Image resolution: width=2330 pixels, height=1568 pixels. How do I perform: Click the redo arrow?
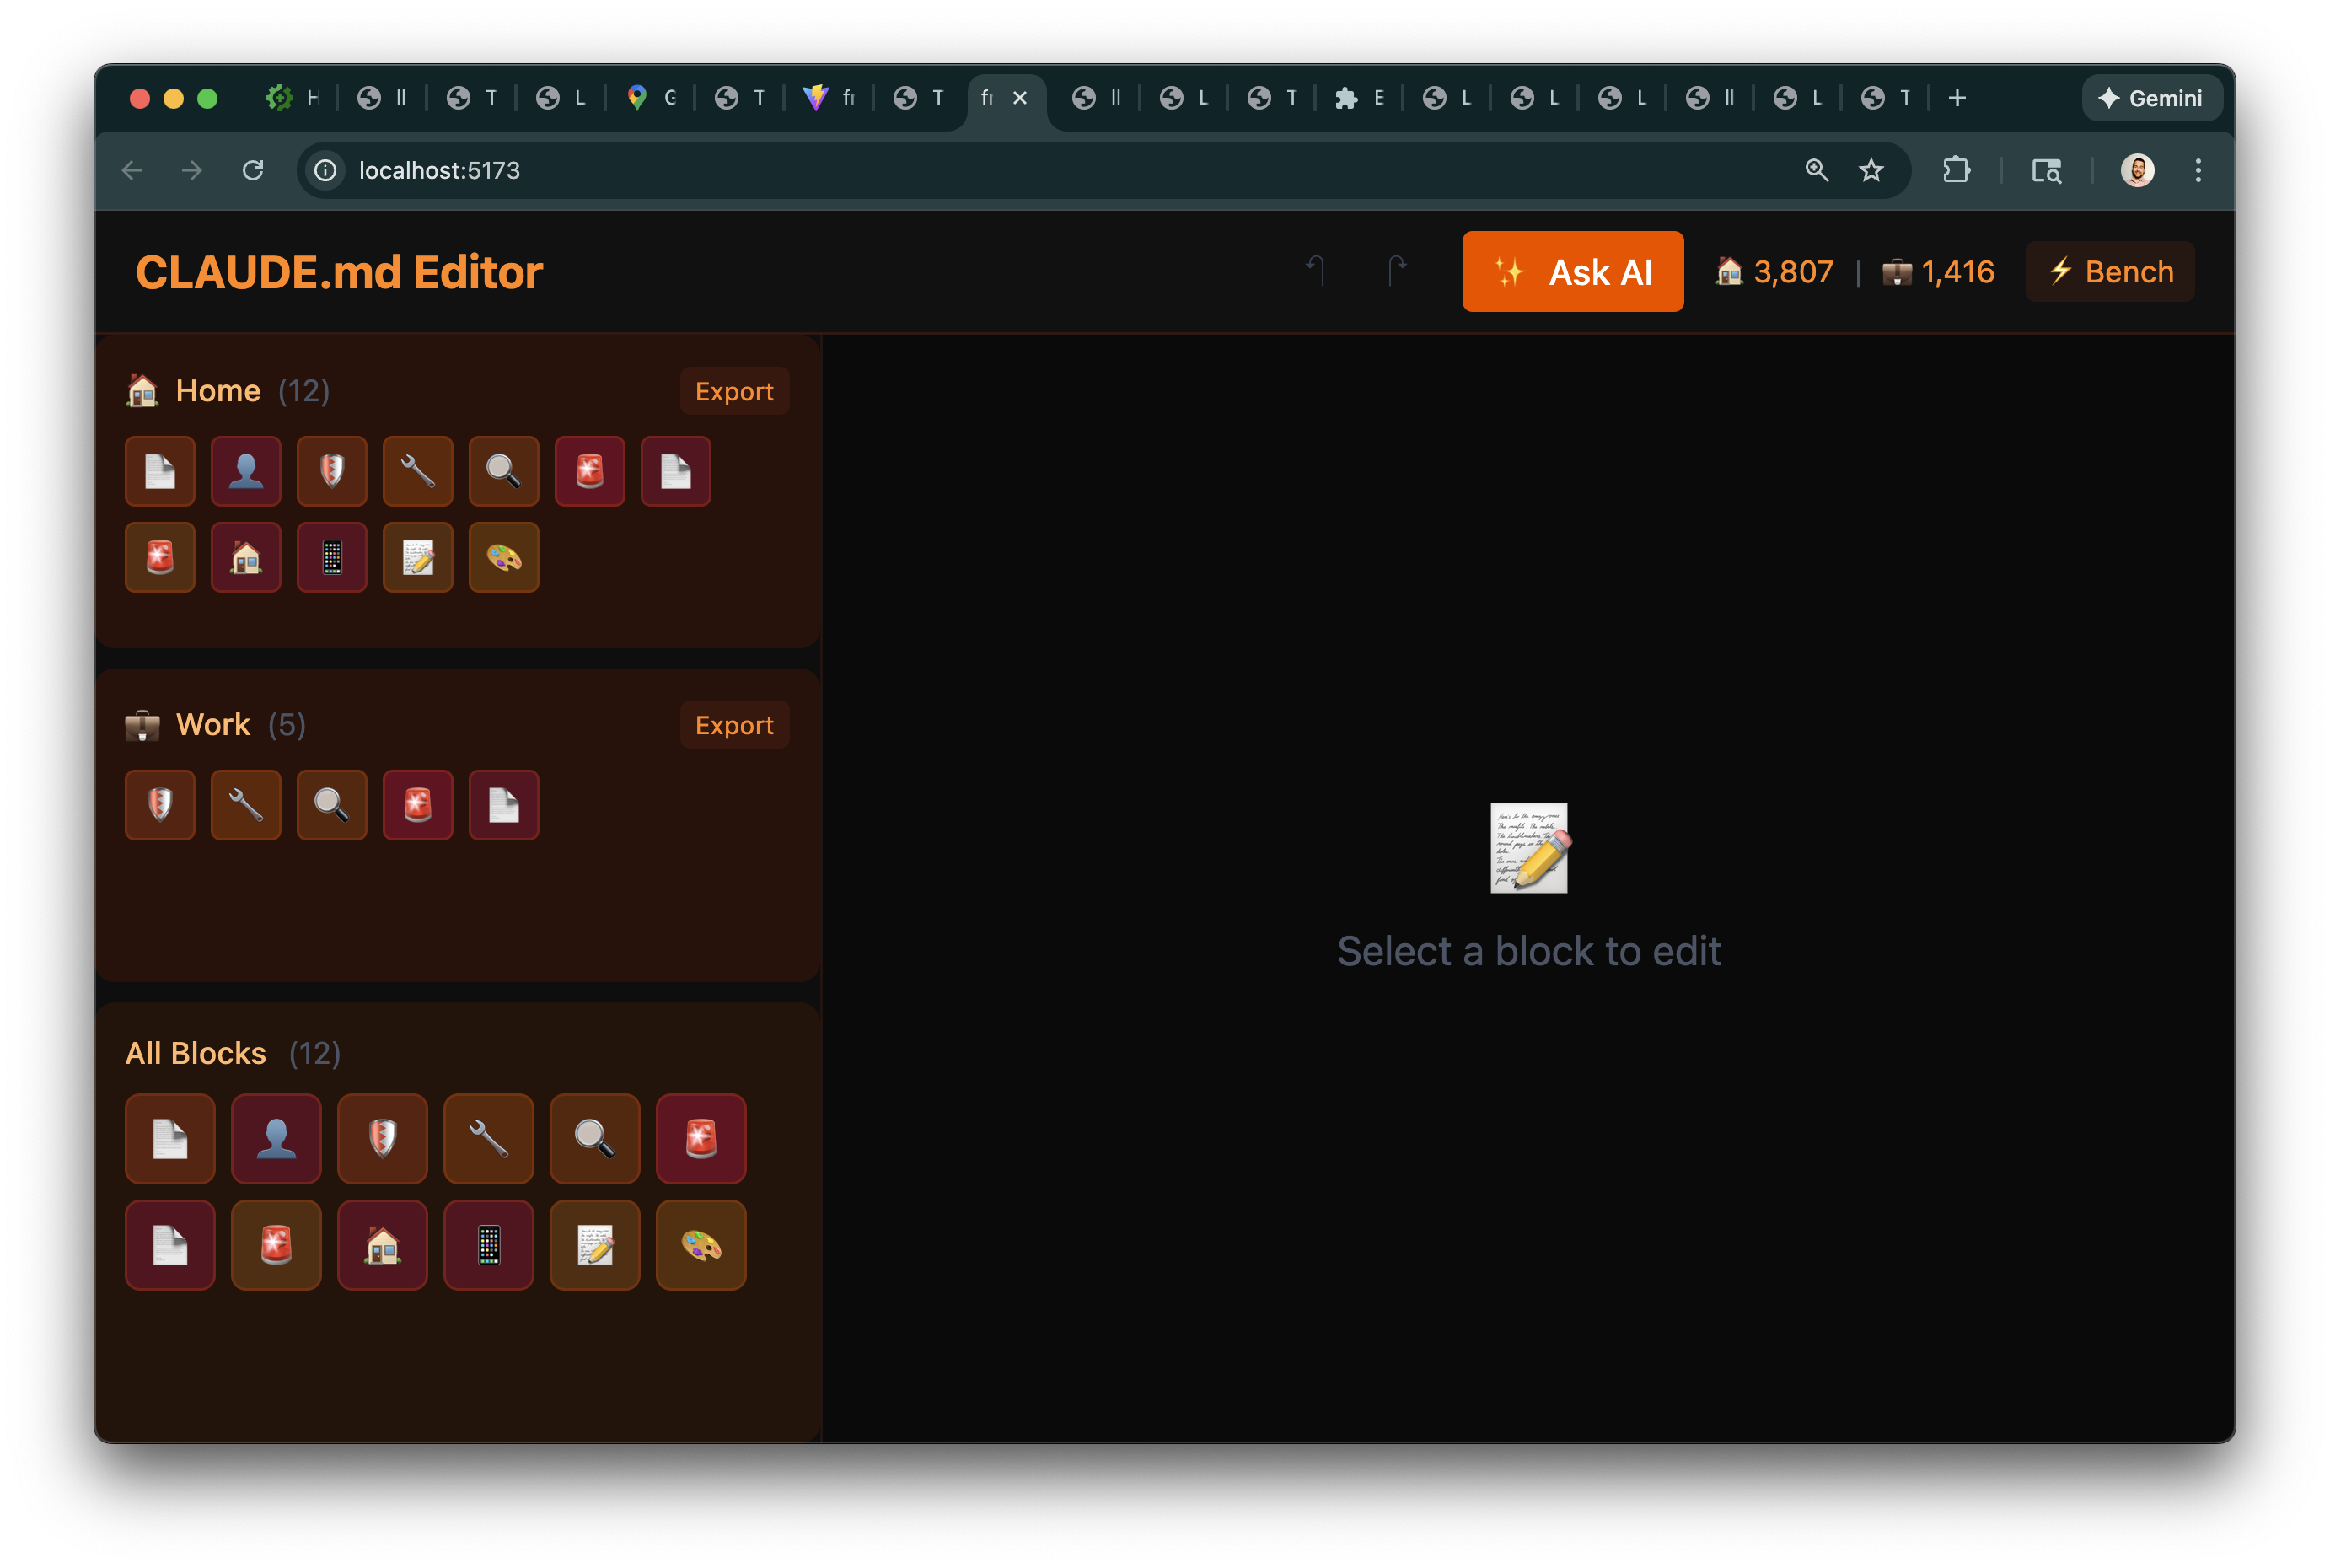tap(1397, 271)
